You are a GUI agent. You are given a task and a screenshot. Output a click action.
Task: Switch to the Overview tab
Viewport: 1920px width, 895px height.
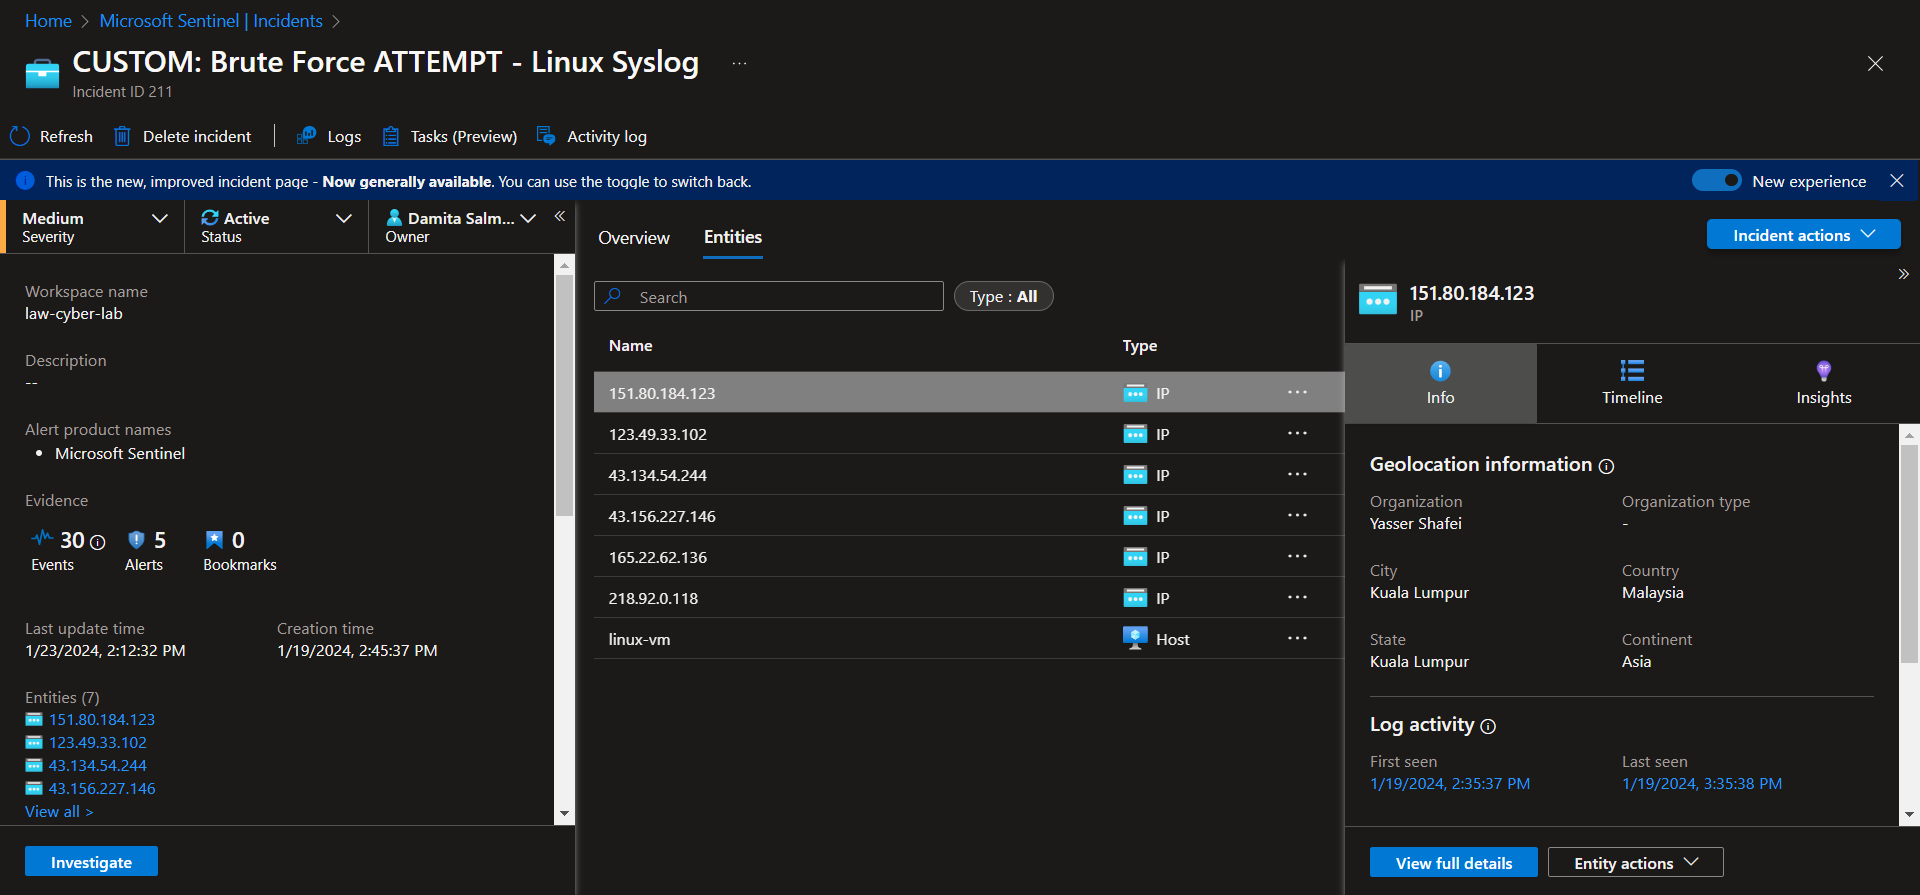coord(634,238)
